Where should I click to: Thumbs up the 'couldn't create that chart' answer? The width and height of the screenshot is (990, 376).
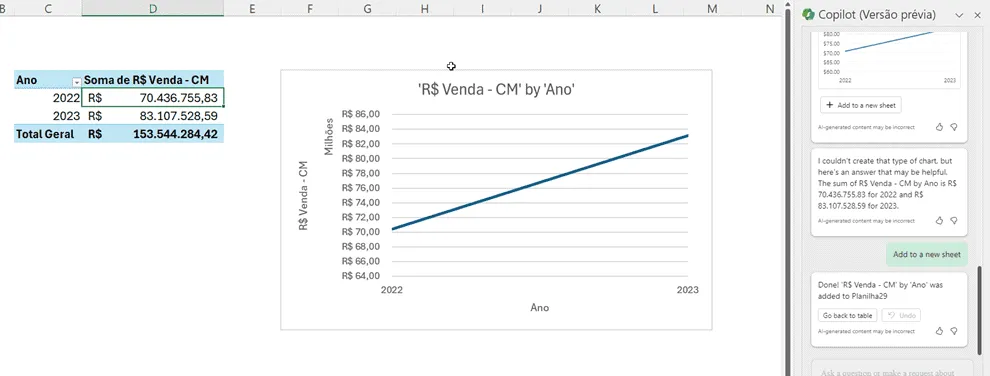pyautogui.click(x=939, y=221)
